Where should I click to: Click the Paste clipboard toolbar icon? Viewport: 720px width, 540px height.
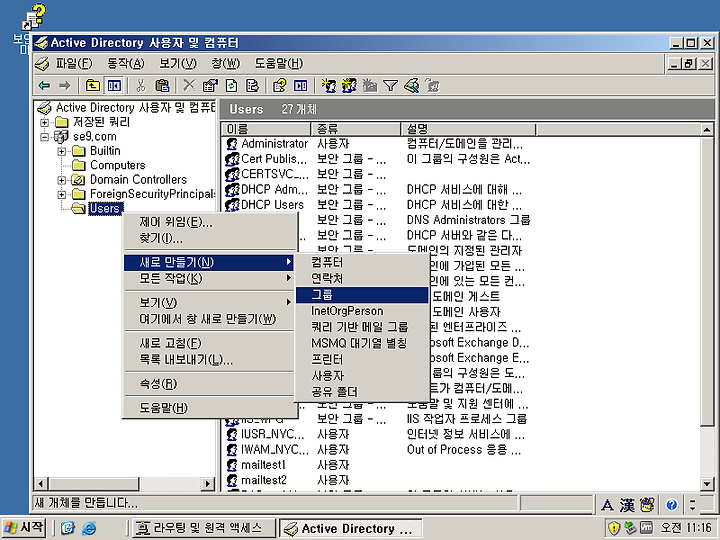tap(162, 85)
